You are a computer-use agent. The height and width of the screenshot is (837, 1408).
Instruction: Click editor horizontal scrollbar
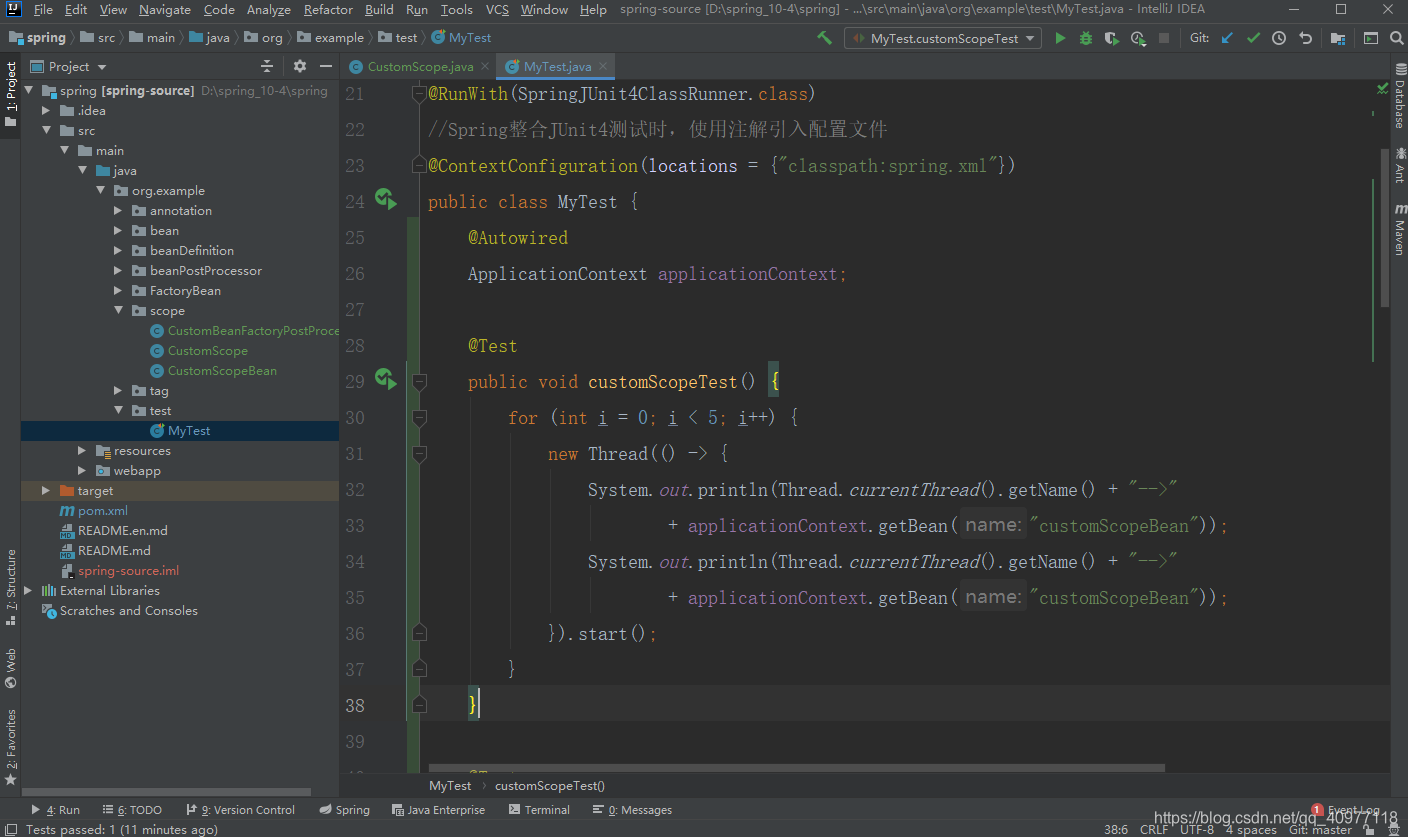798,769
